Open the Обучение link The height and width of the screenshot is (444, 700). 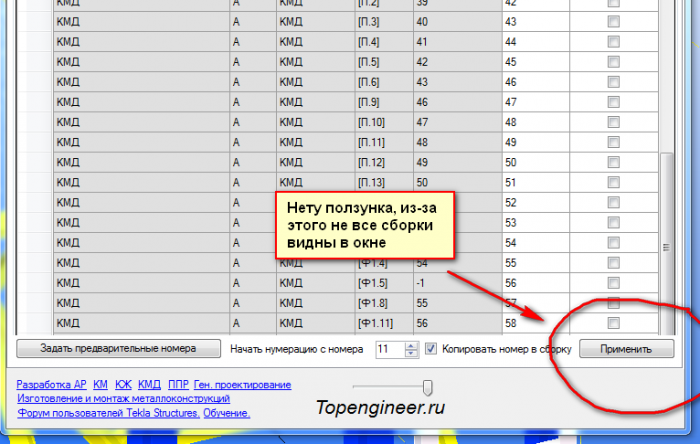pos(226,413)
